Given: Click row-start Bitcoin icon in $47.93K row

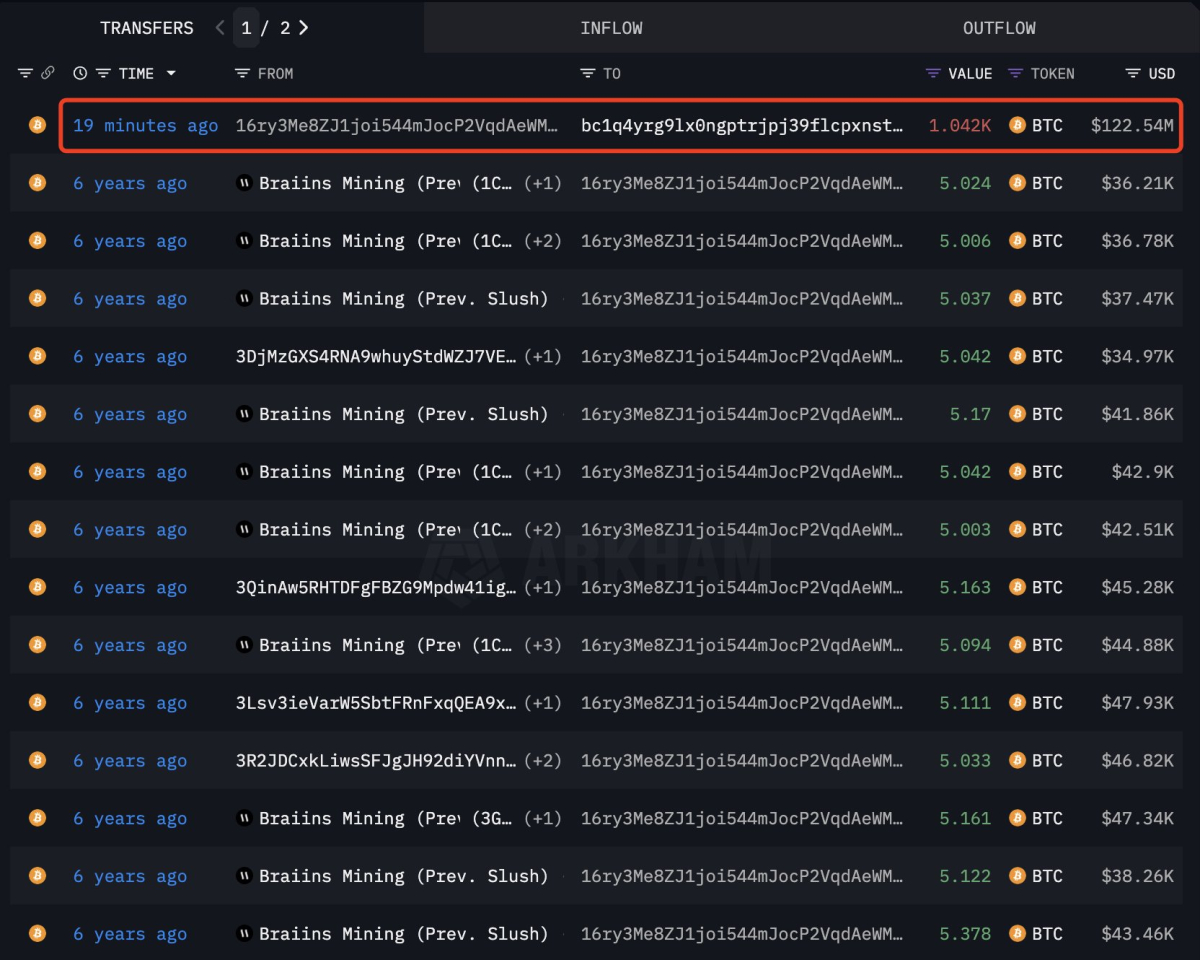Looking at the screenshot, I should point(37,703).
